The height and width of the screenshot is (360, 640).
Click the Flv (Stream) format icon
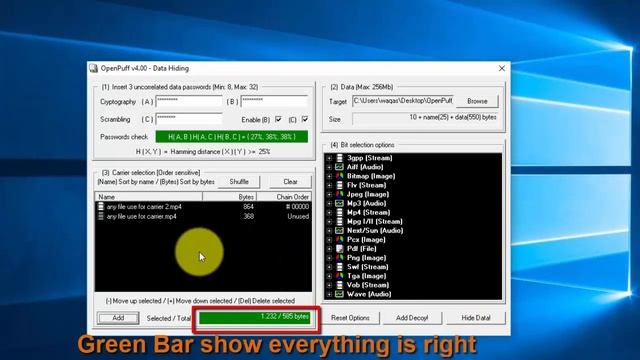point(339,185)
